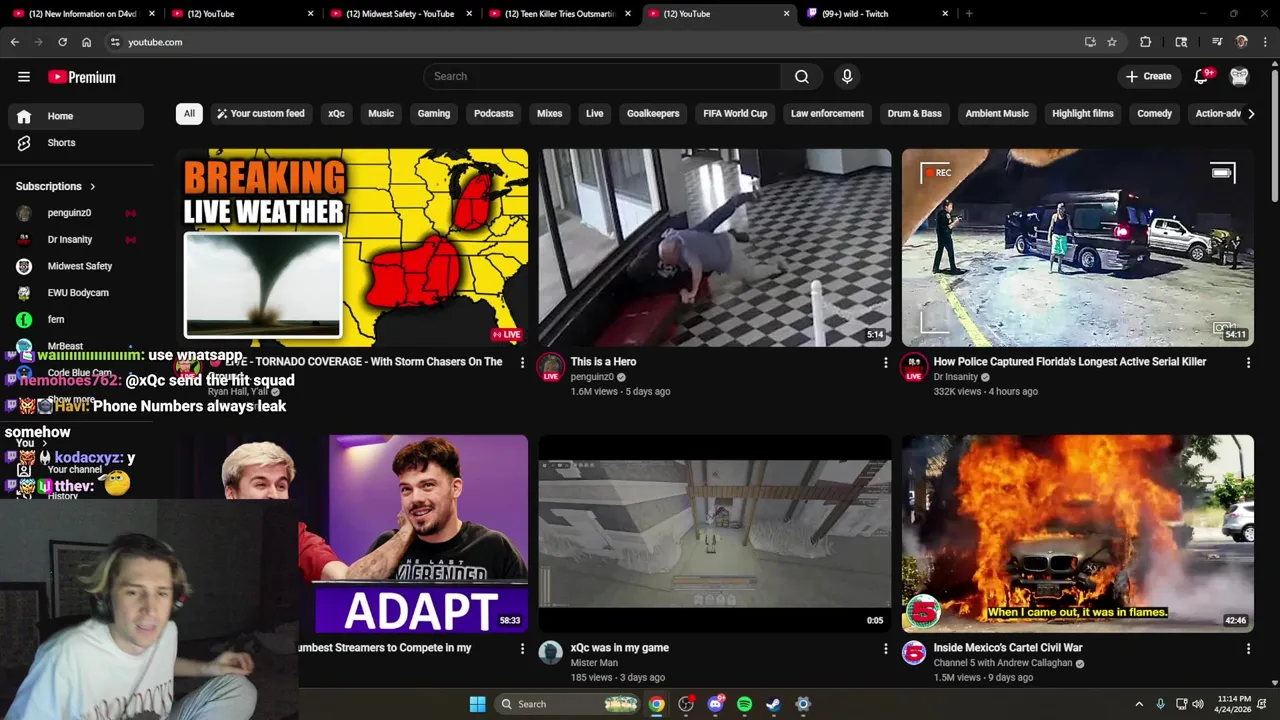Open Chrome media controls icon

point(1217,42)
